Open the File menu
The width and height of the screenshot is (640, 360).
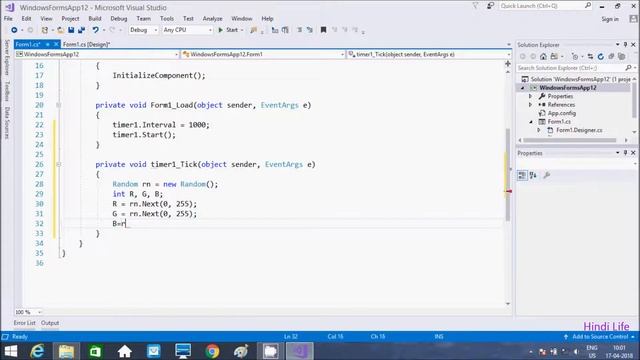tap(8, 19)
